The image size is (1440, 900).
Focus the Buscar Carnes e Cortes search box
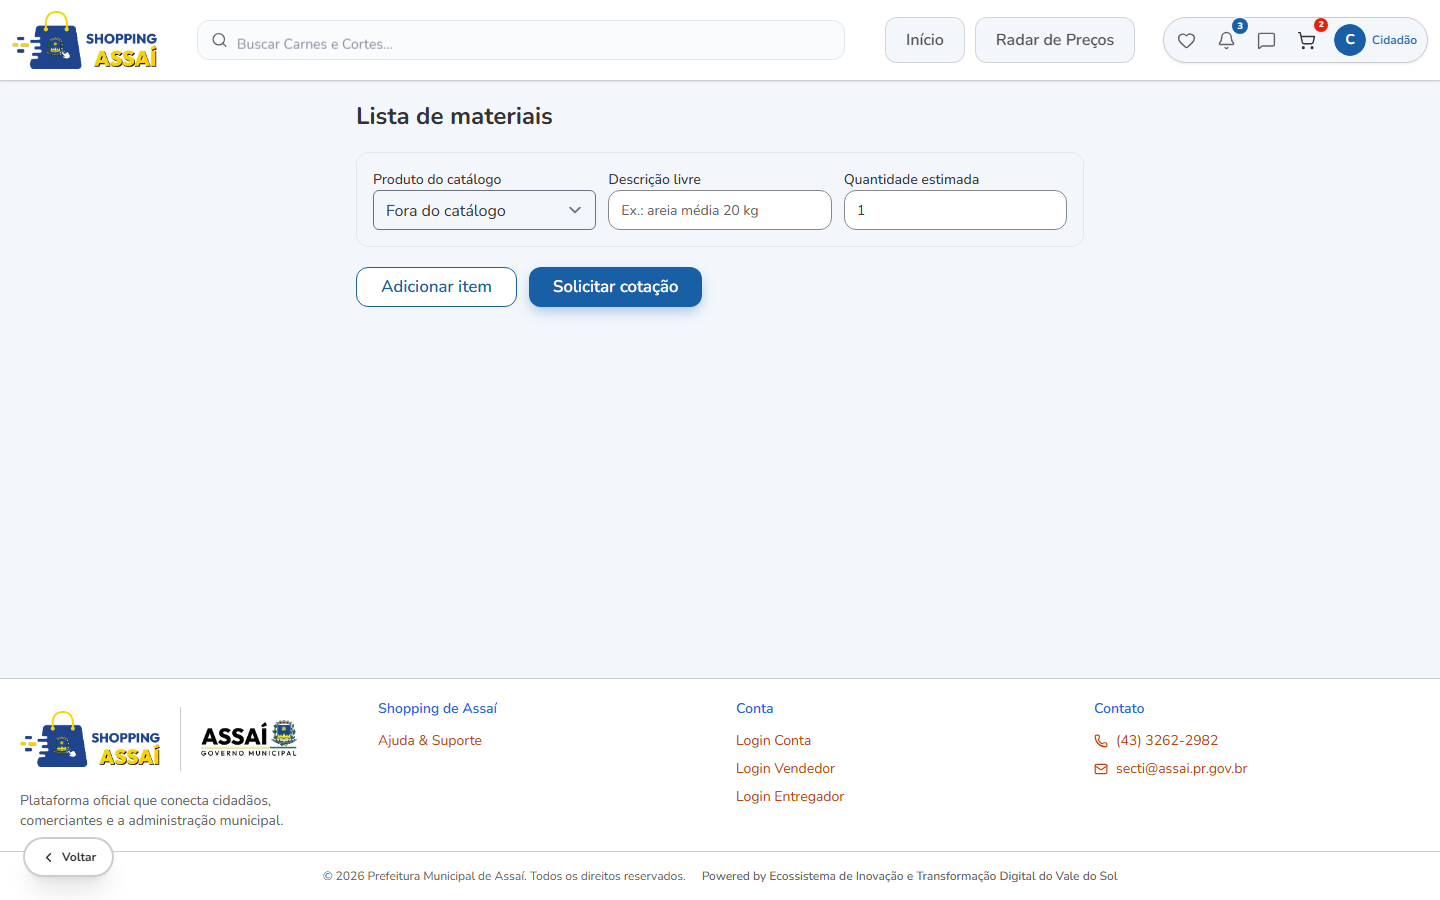click(x=521, y=41)
